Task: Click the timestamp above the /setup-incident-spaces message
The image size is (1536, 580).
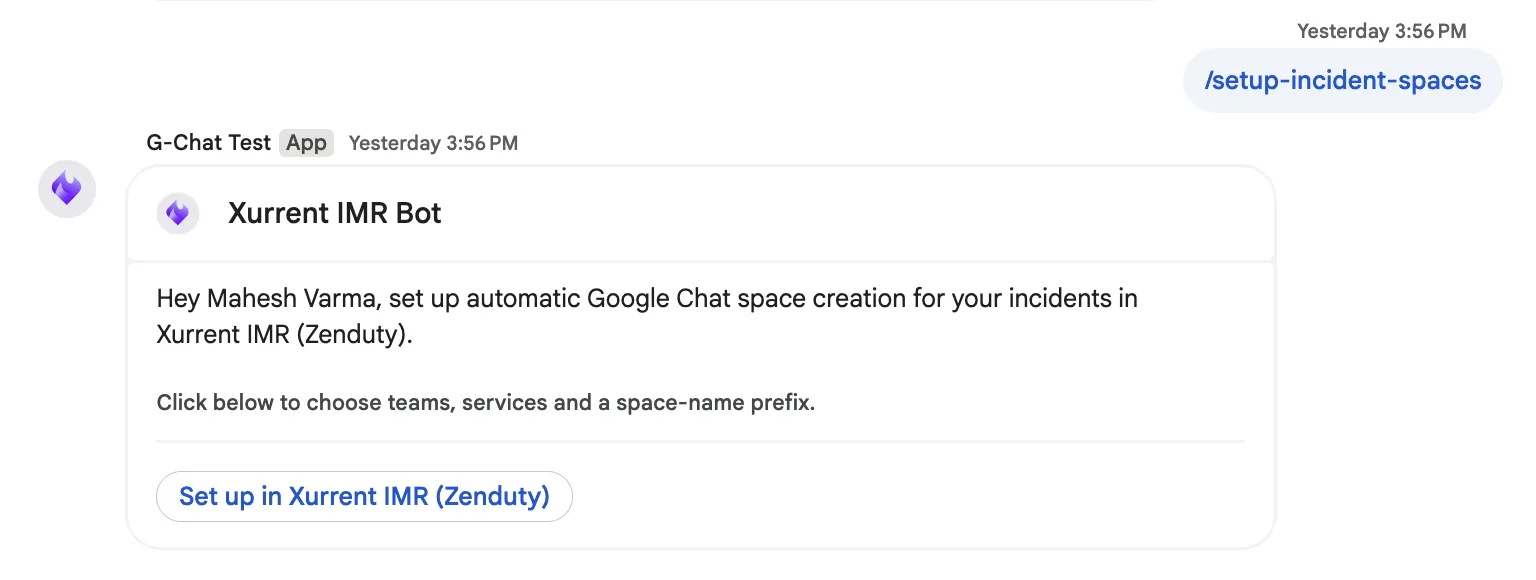Action: (1381, 31)
